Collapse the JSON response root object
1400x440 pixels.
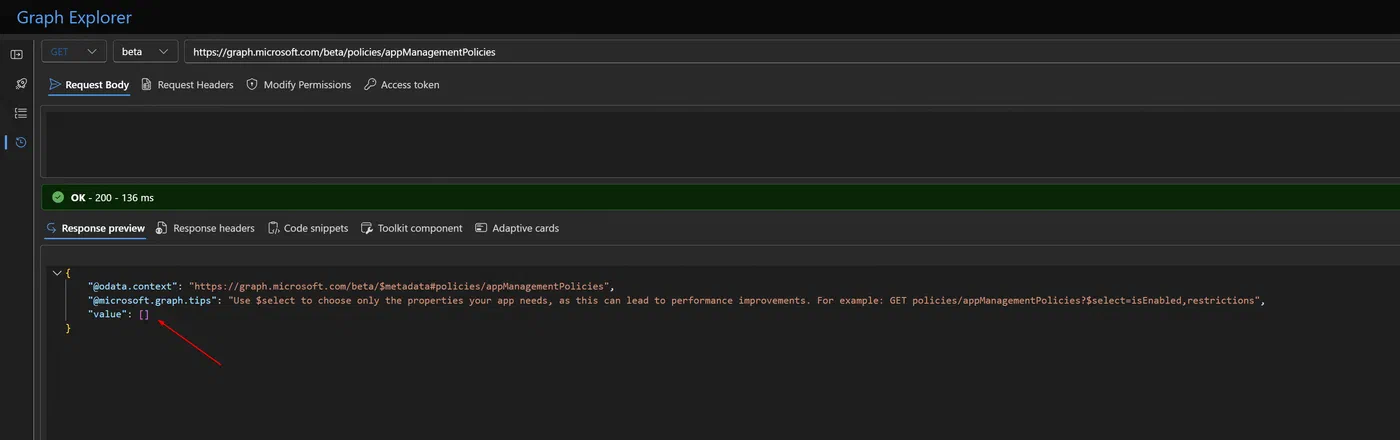pos(56,272)
